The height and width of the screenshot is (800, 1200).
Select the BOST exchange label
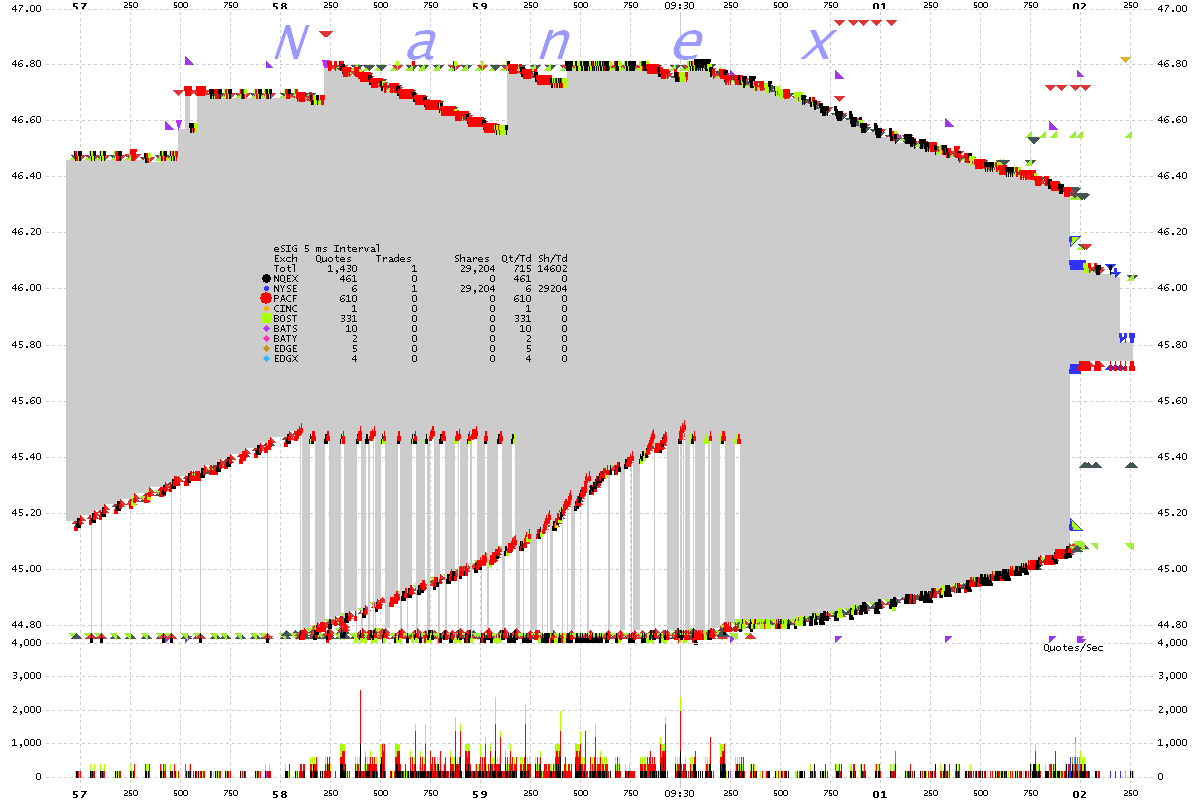click(286, 318)
